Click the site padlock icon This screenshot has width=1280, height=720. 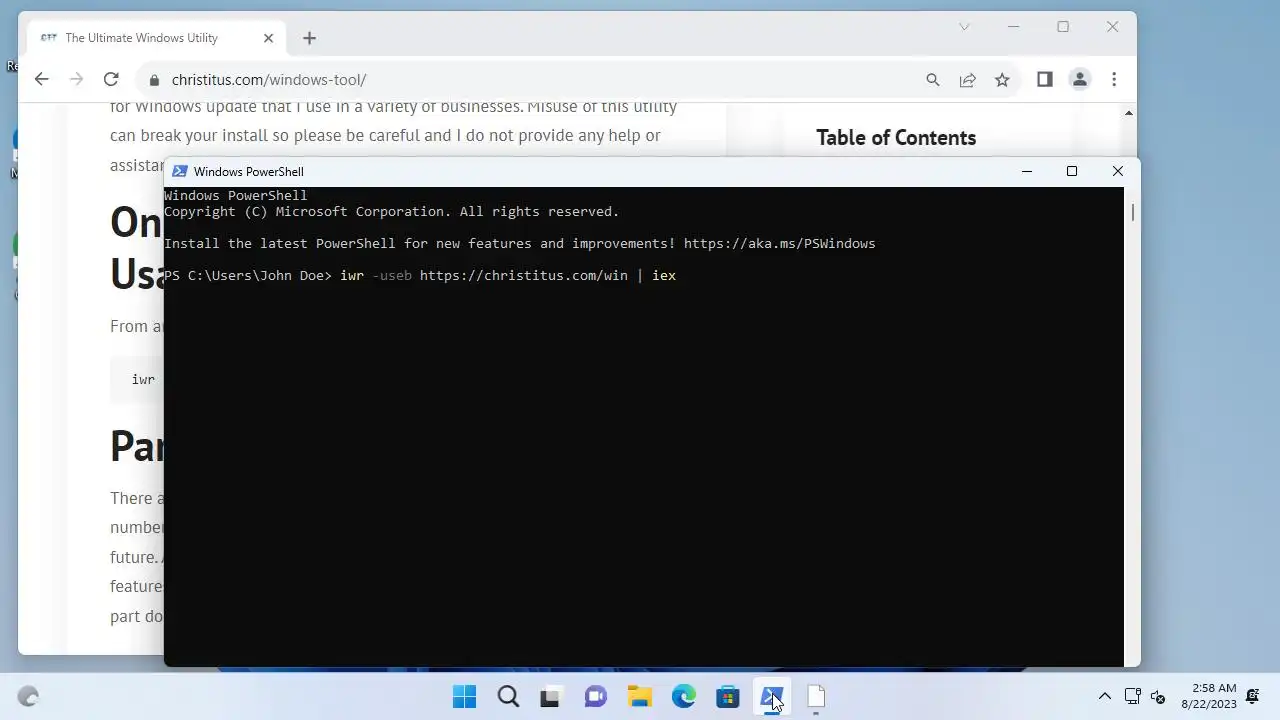point(153,80)
